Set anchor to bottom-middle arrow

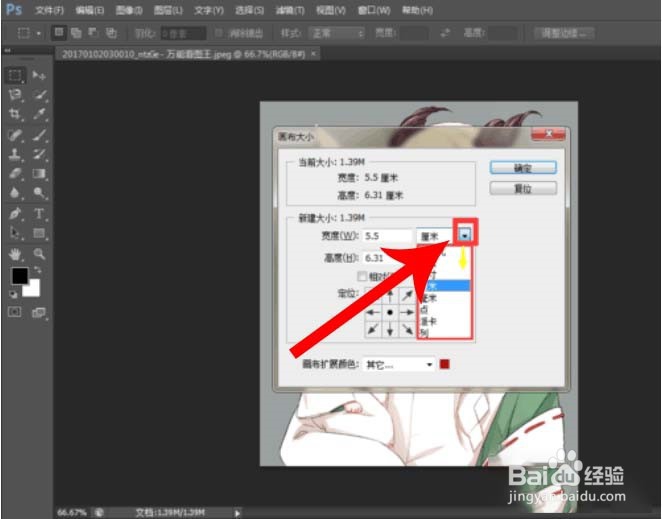click(x=390, y=329)
